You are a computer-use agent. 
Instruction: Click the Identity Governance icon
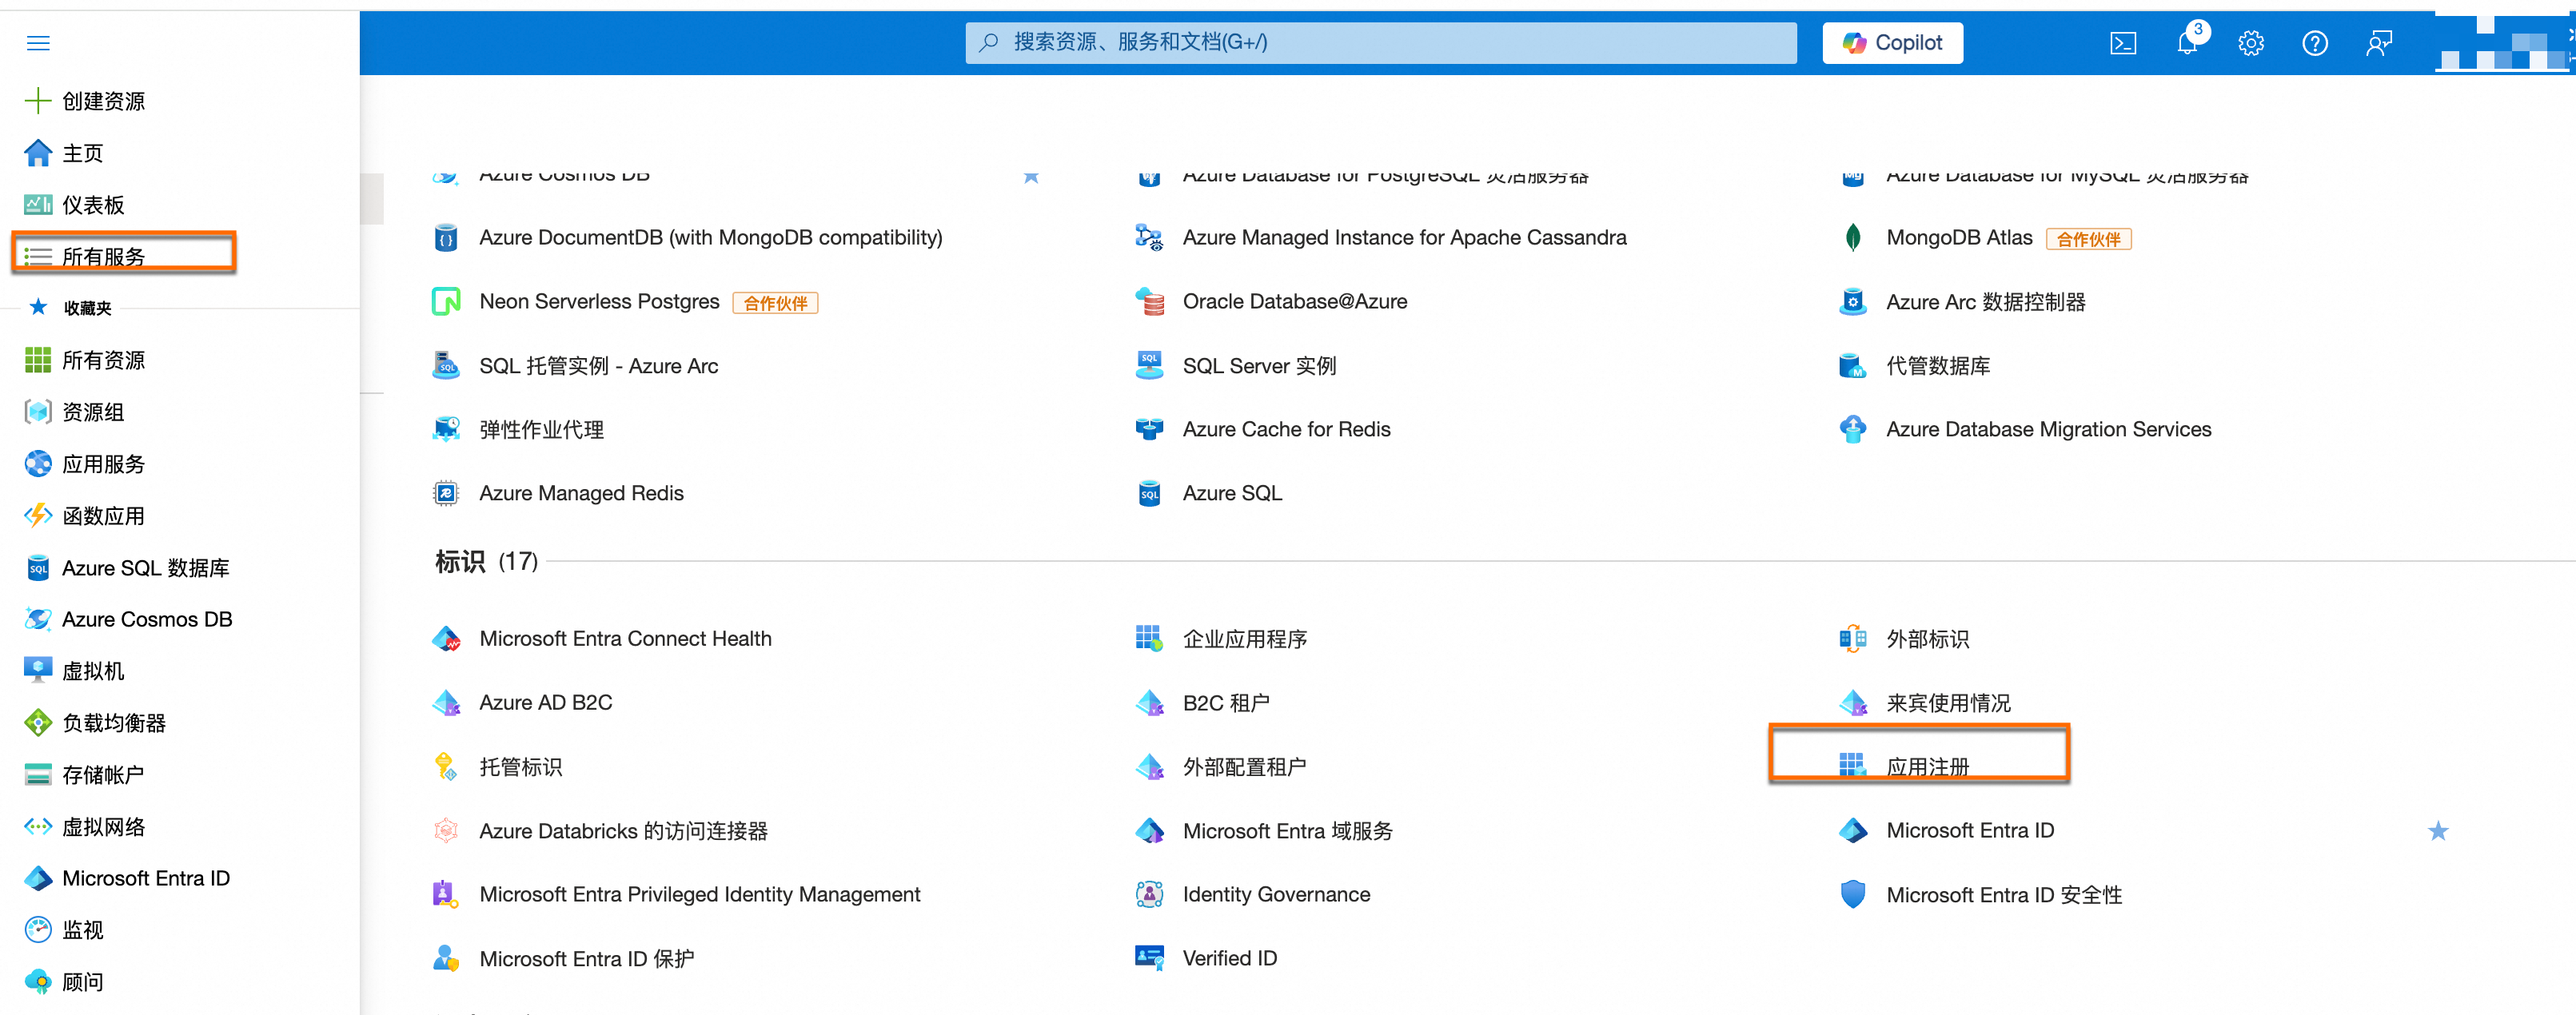point(1149,894)
